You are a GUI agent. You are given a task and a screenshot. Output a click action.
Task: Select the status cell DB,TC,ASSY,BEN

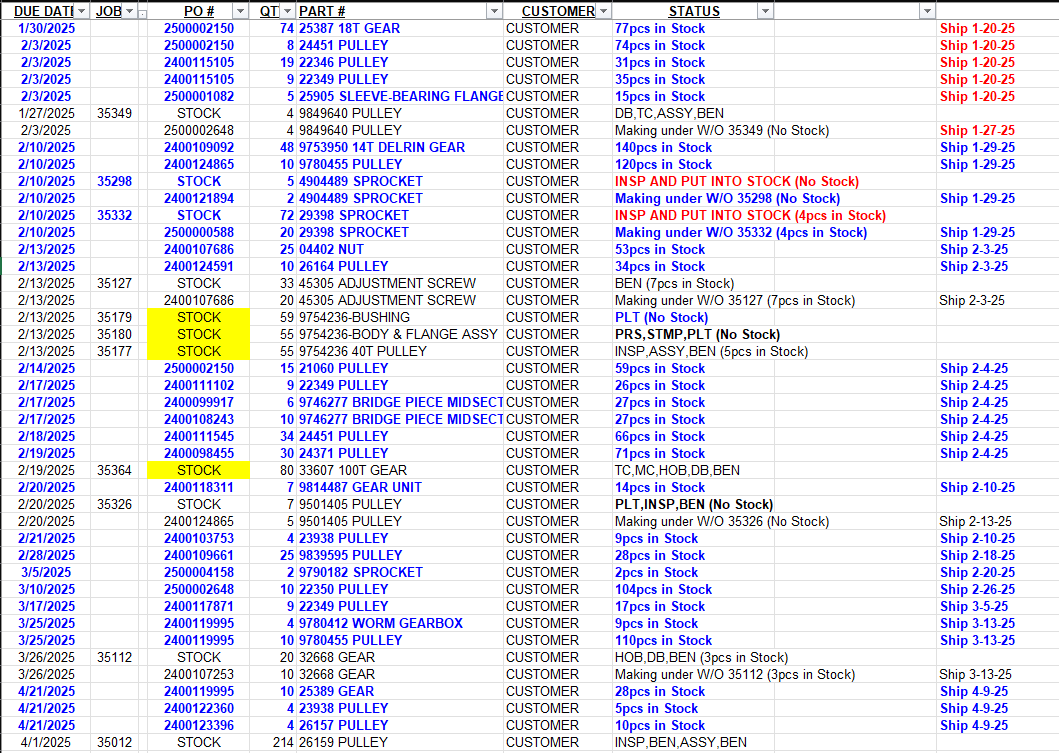tap(692, 113)
